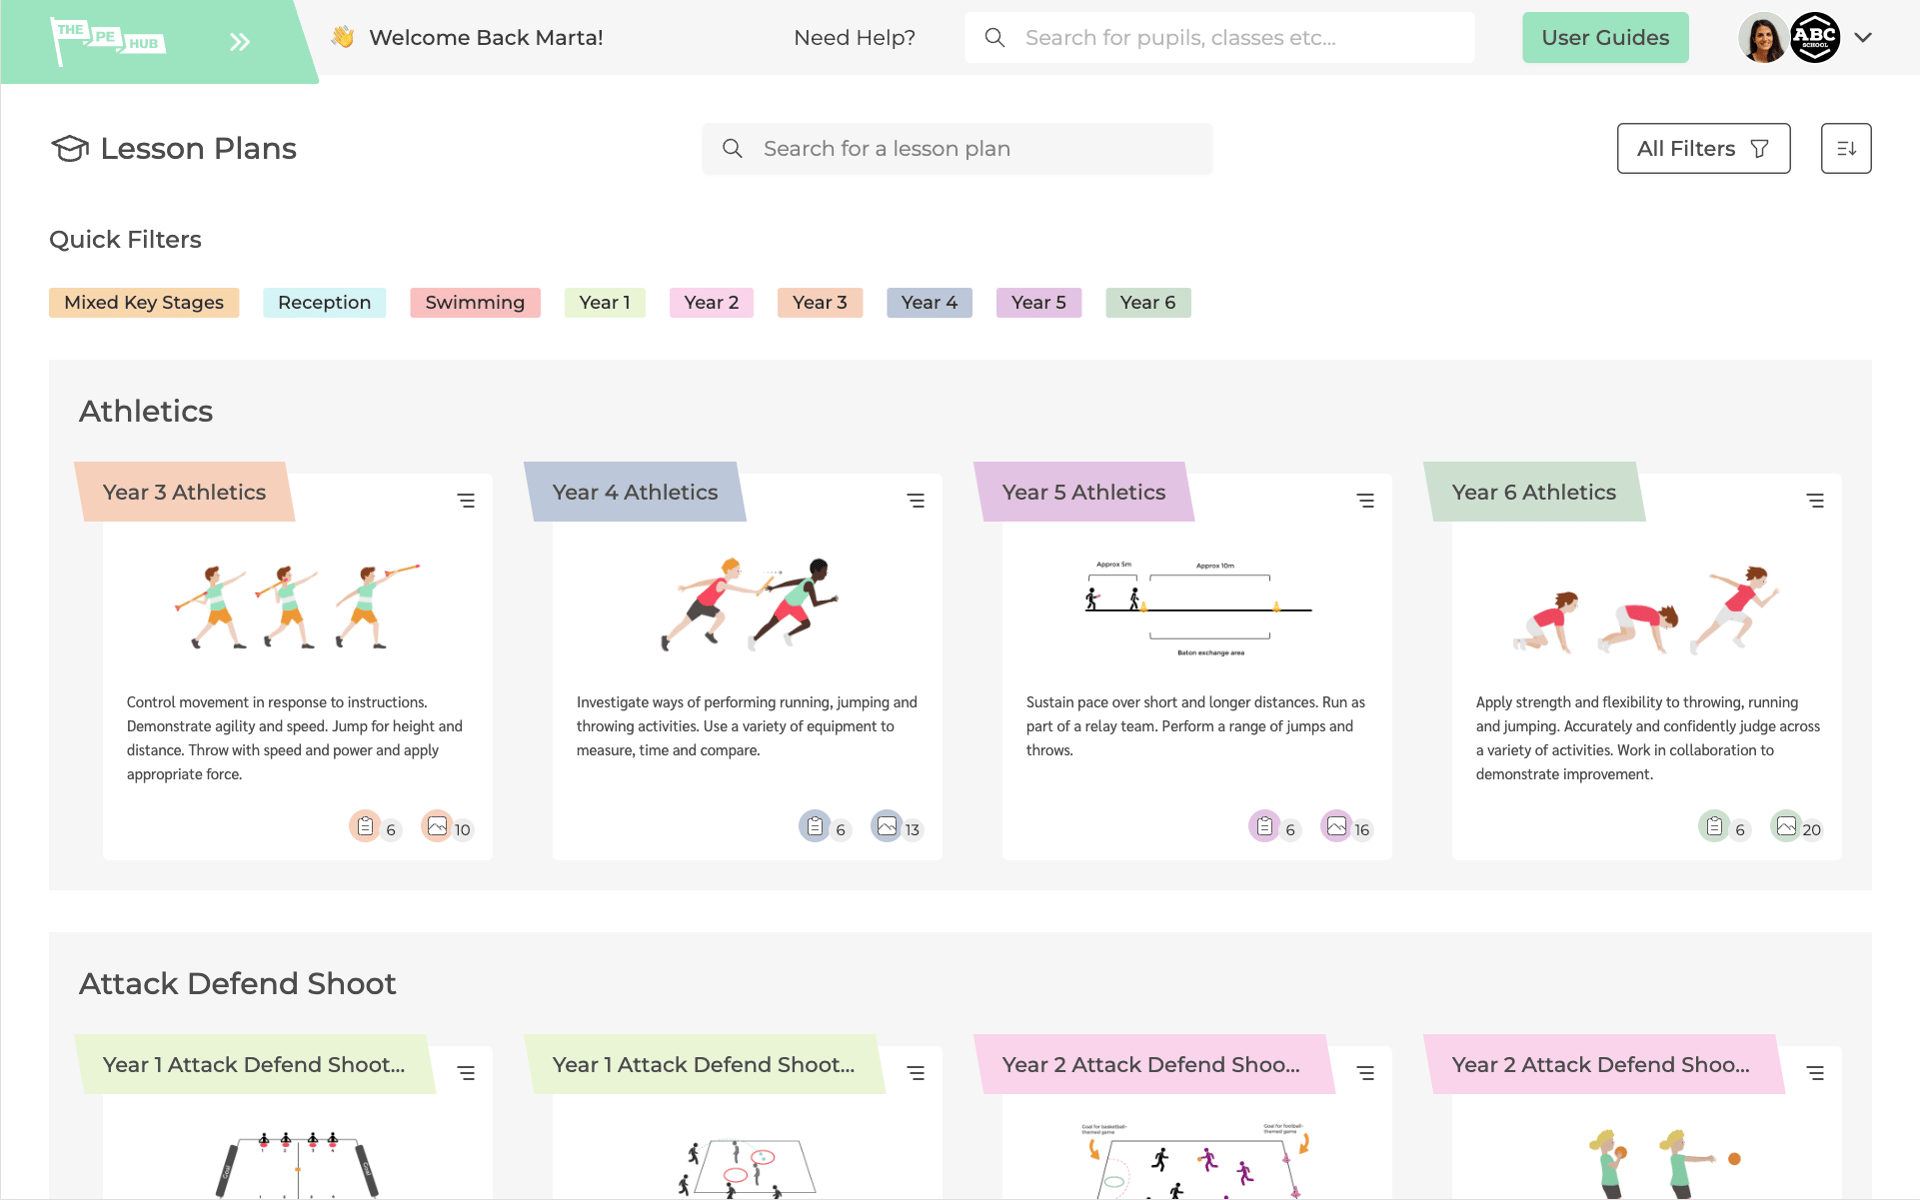Screen dimensions: 1920x1200
Task: Filter lessons by Year 4
Action: coord(928,302)
